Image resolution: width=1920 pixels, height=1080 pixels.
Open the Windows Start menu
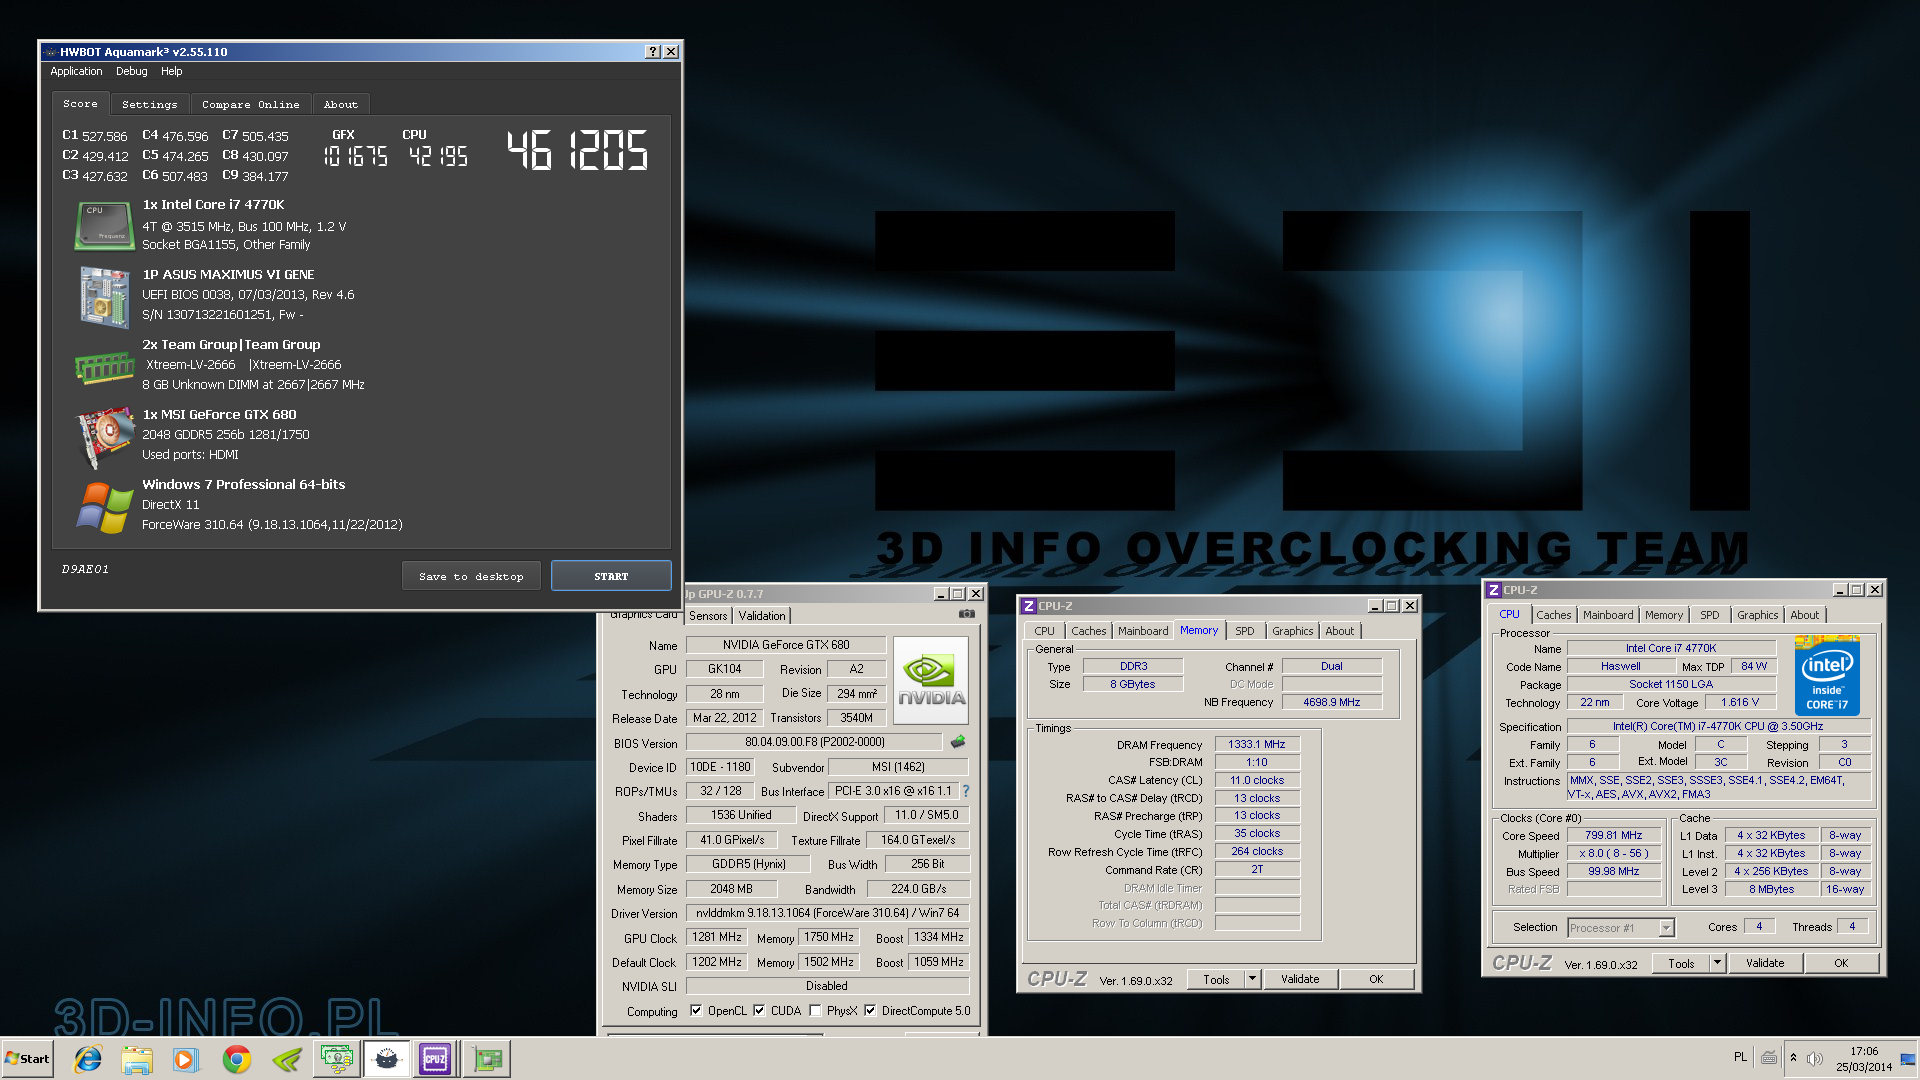tap(27, 1059)
